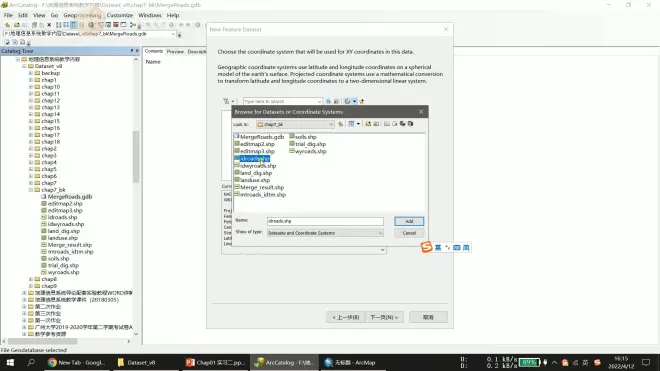Click Large Icons view toolbar button
This screenshot has width=660, height=371.
59,25
